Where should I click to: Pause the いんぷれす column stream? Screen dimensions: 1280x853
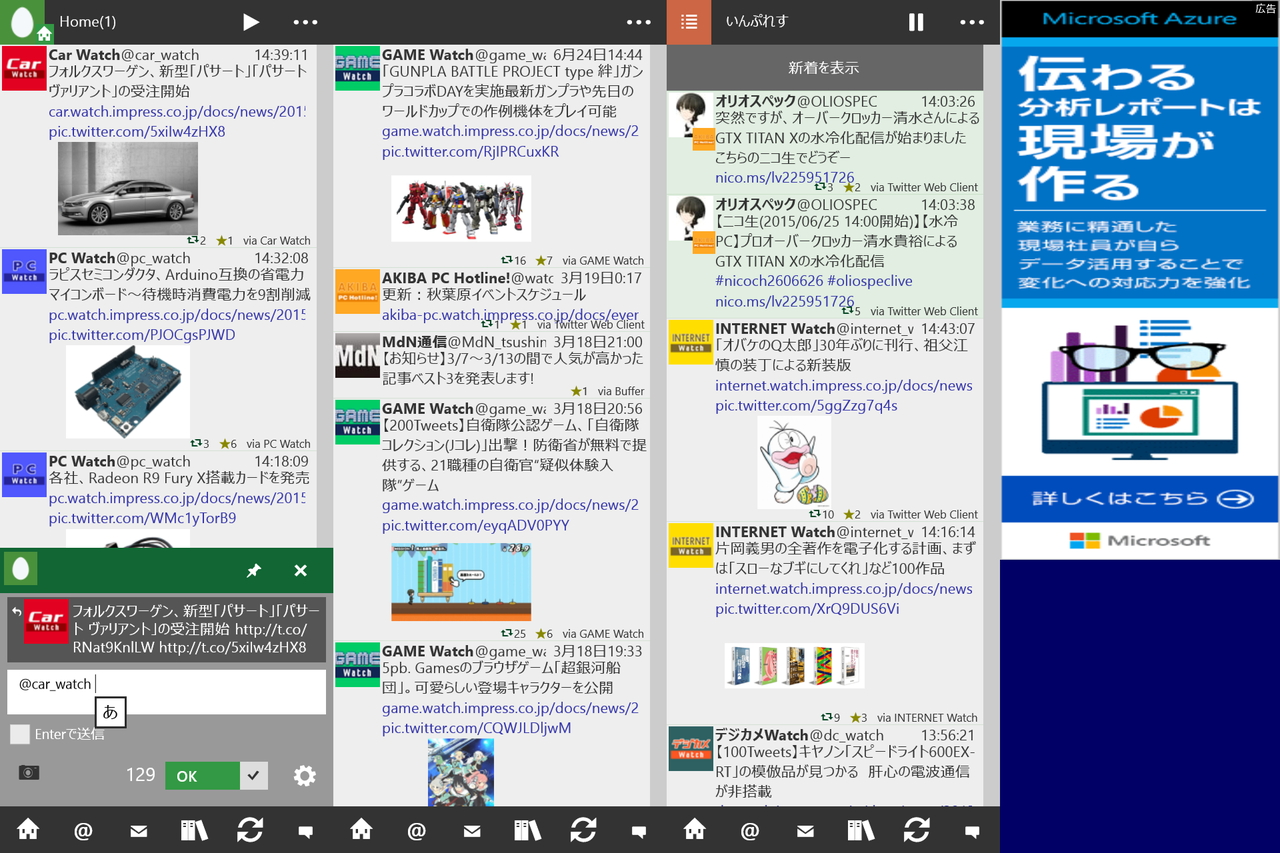[914, 21]
